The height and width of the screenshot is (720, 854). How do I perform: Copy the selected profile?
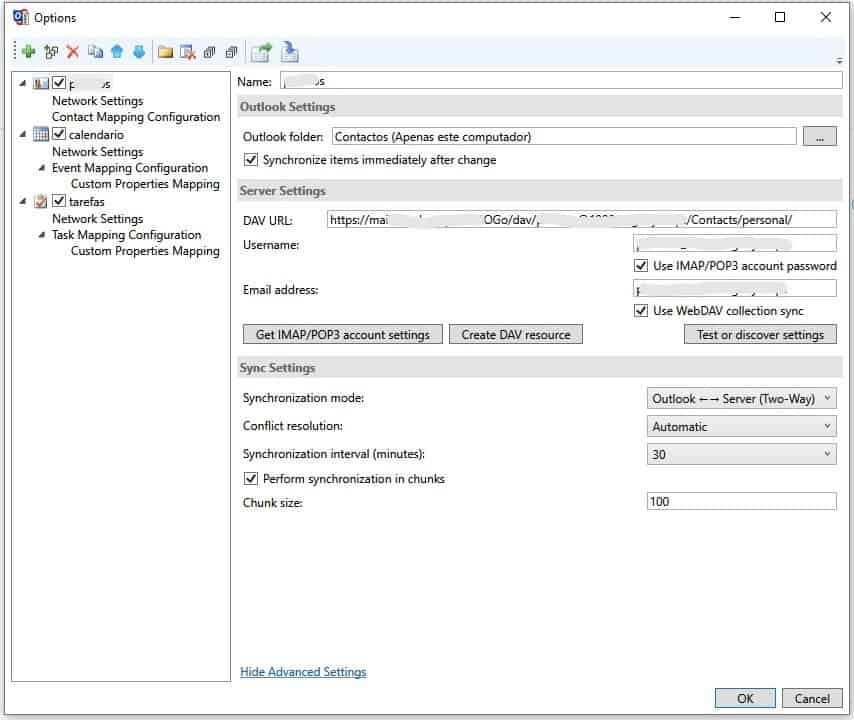tap(95, 52)
